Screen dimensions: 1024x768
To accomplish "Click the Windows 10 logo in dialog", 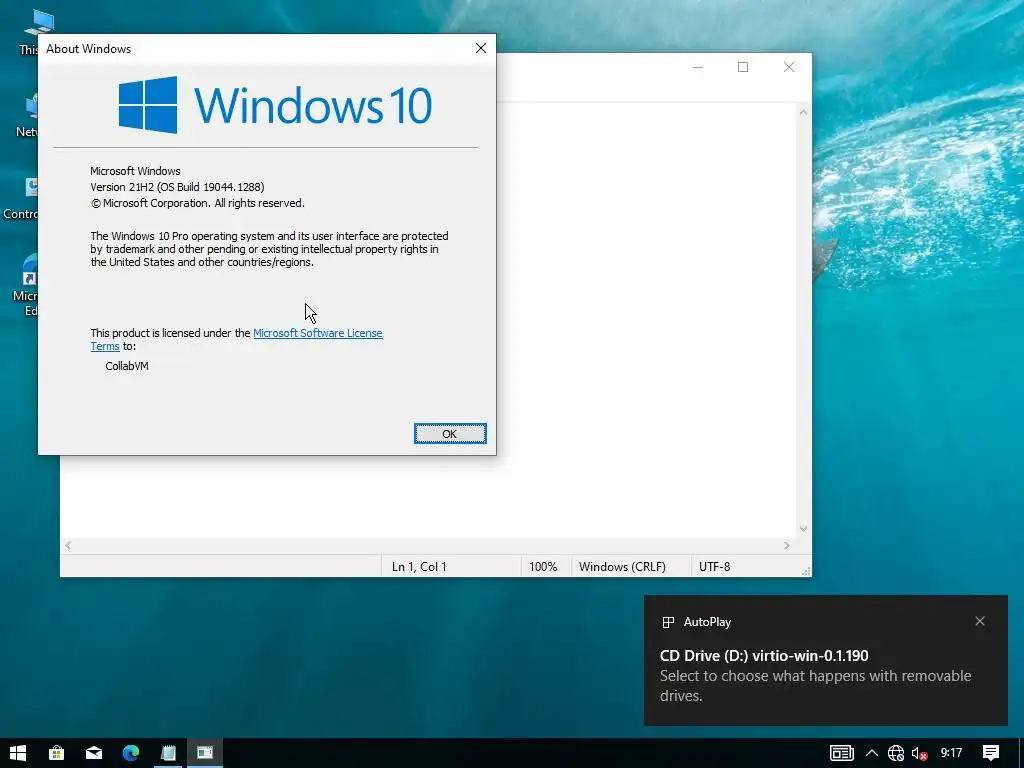I will (x=275, y=104).
